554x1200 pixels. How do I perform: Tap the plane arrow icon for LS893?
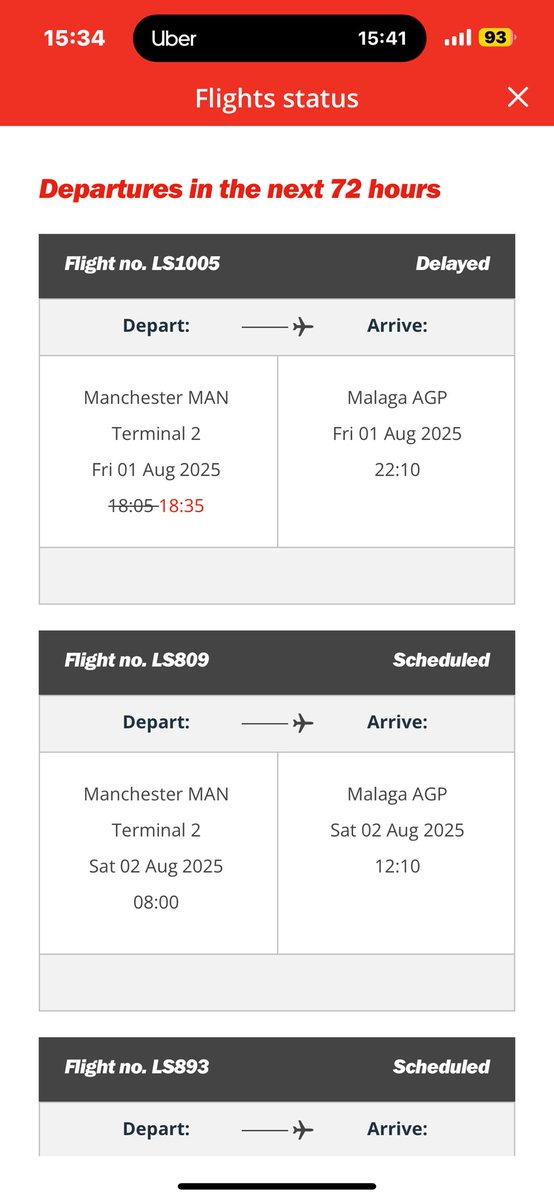click(x=278, y=1129)
